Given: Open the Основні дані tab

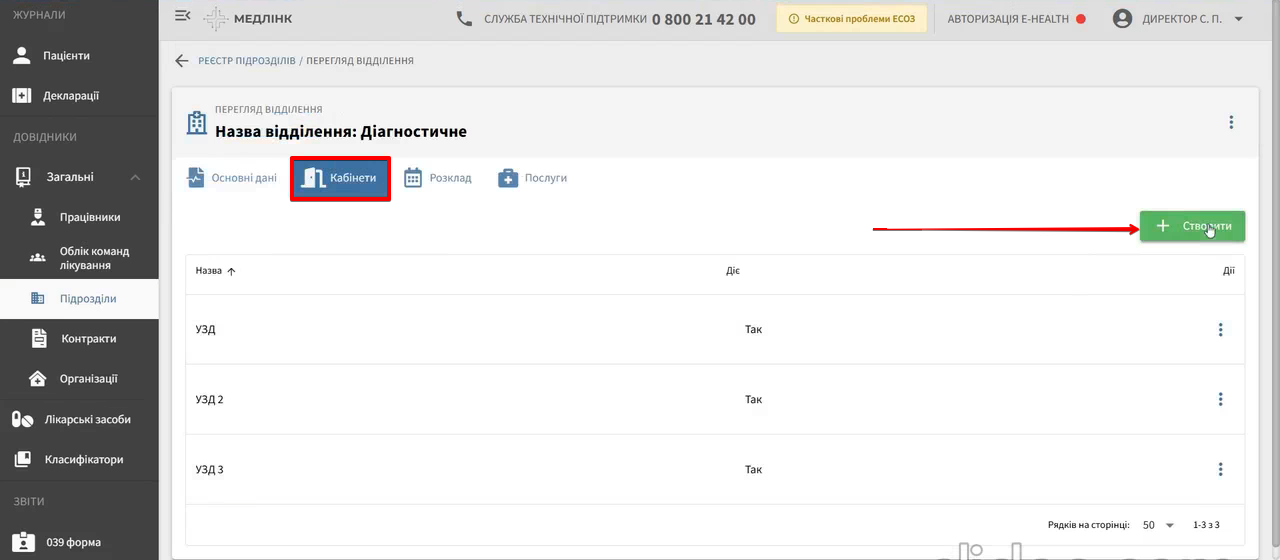Looking at the screenshot, I should 232,178.
